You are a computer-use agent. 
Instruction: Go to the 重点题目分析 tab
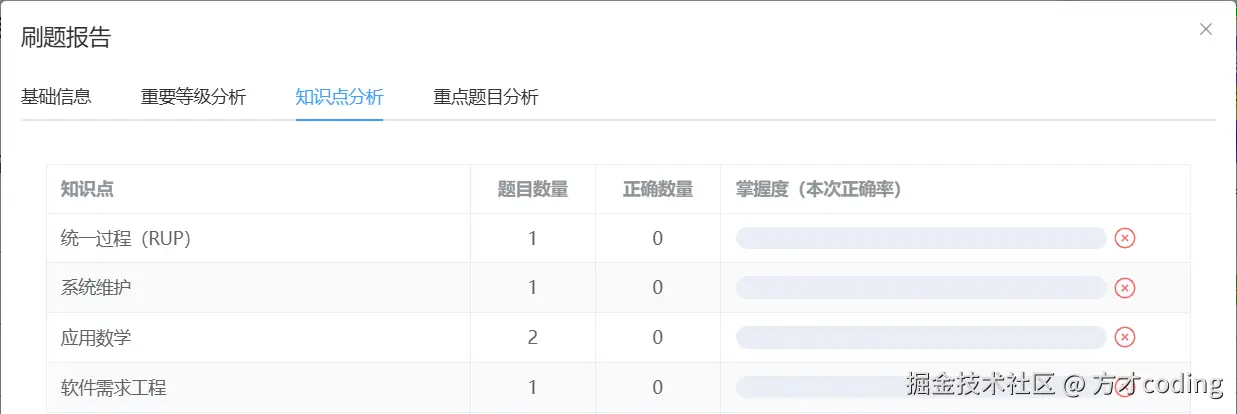pyautogui.click(x=486, y=97)
